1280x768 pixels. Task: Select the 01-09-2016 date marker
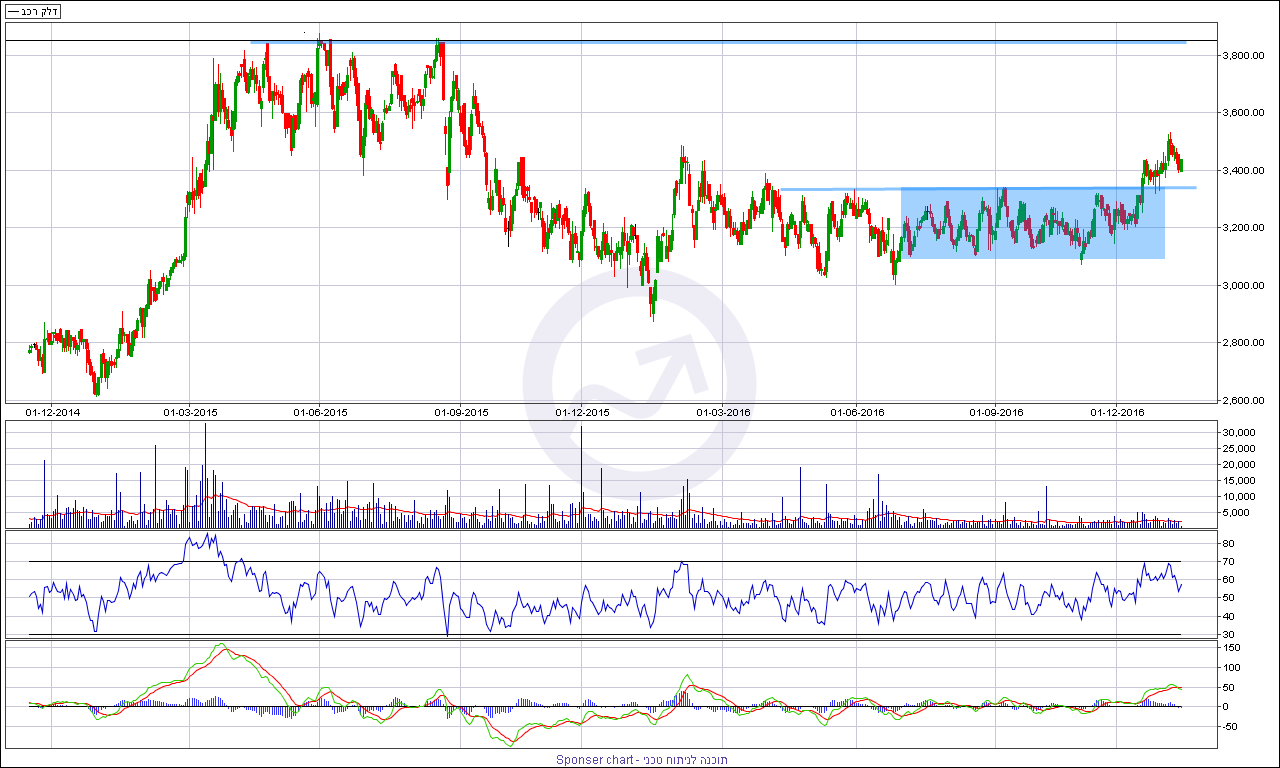[996, 412]
